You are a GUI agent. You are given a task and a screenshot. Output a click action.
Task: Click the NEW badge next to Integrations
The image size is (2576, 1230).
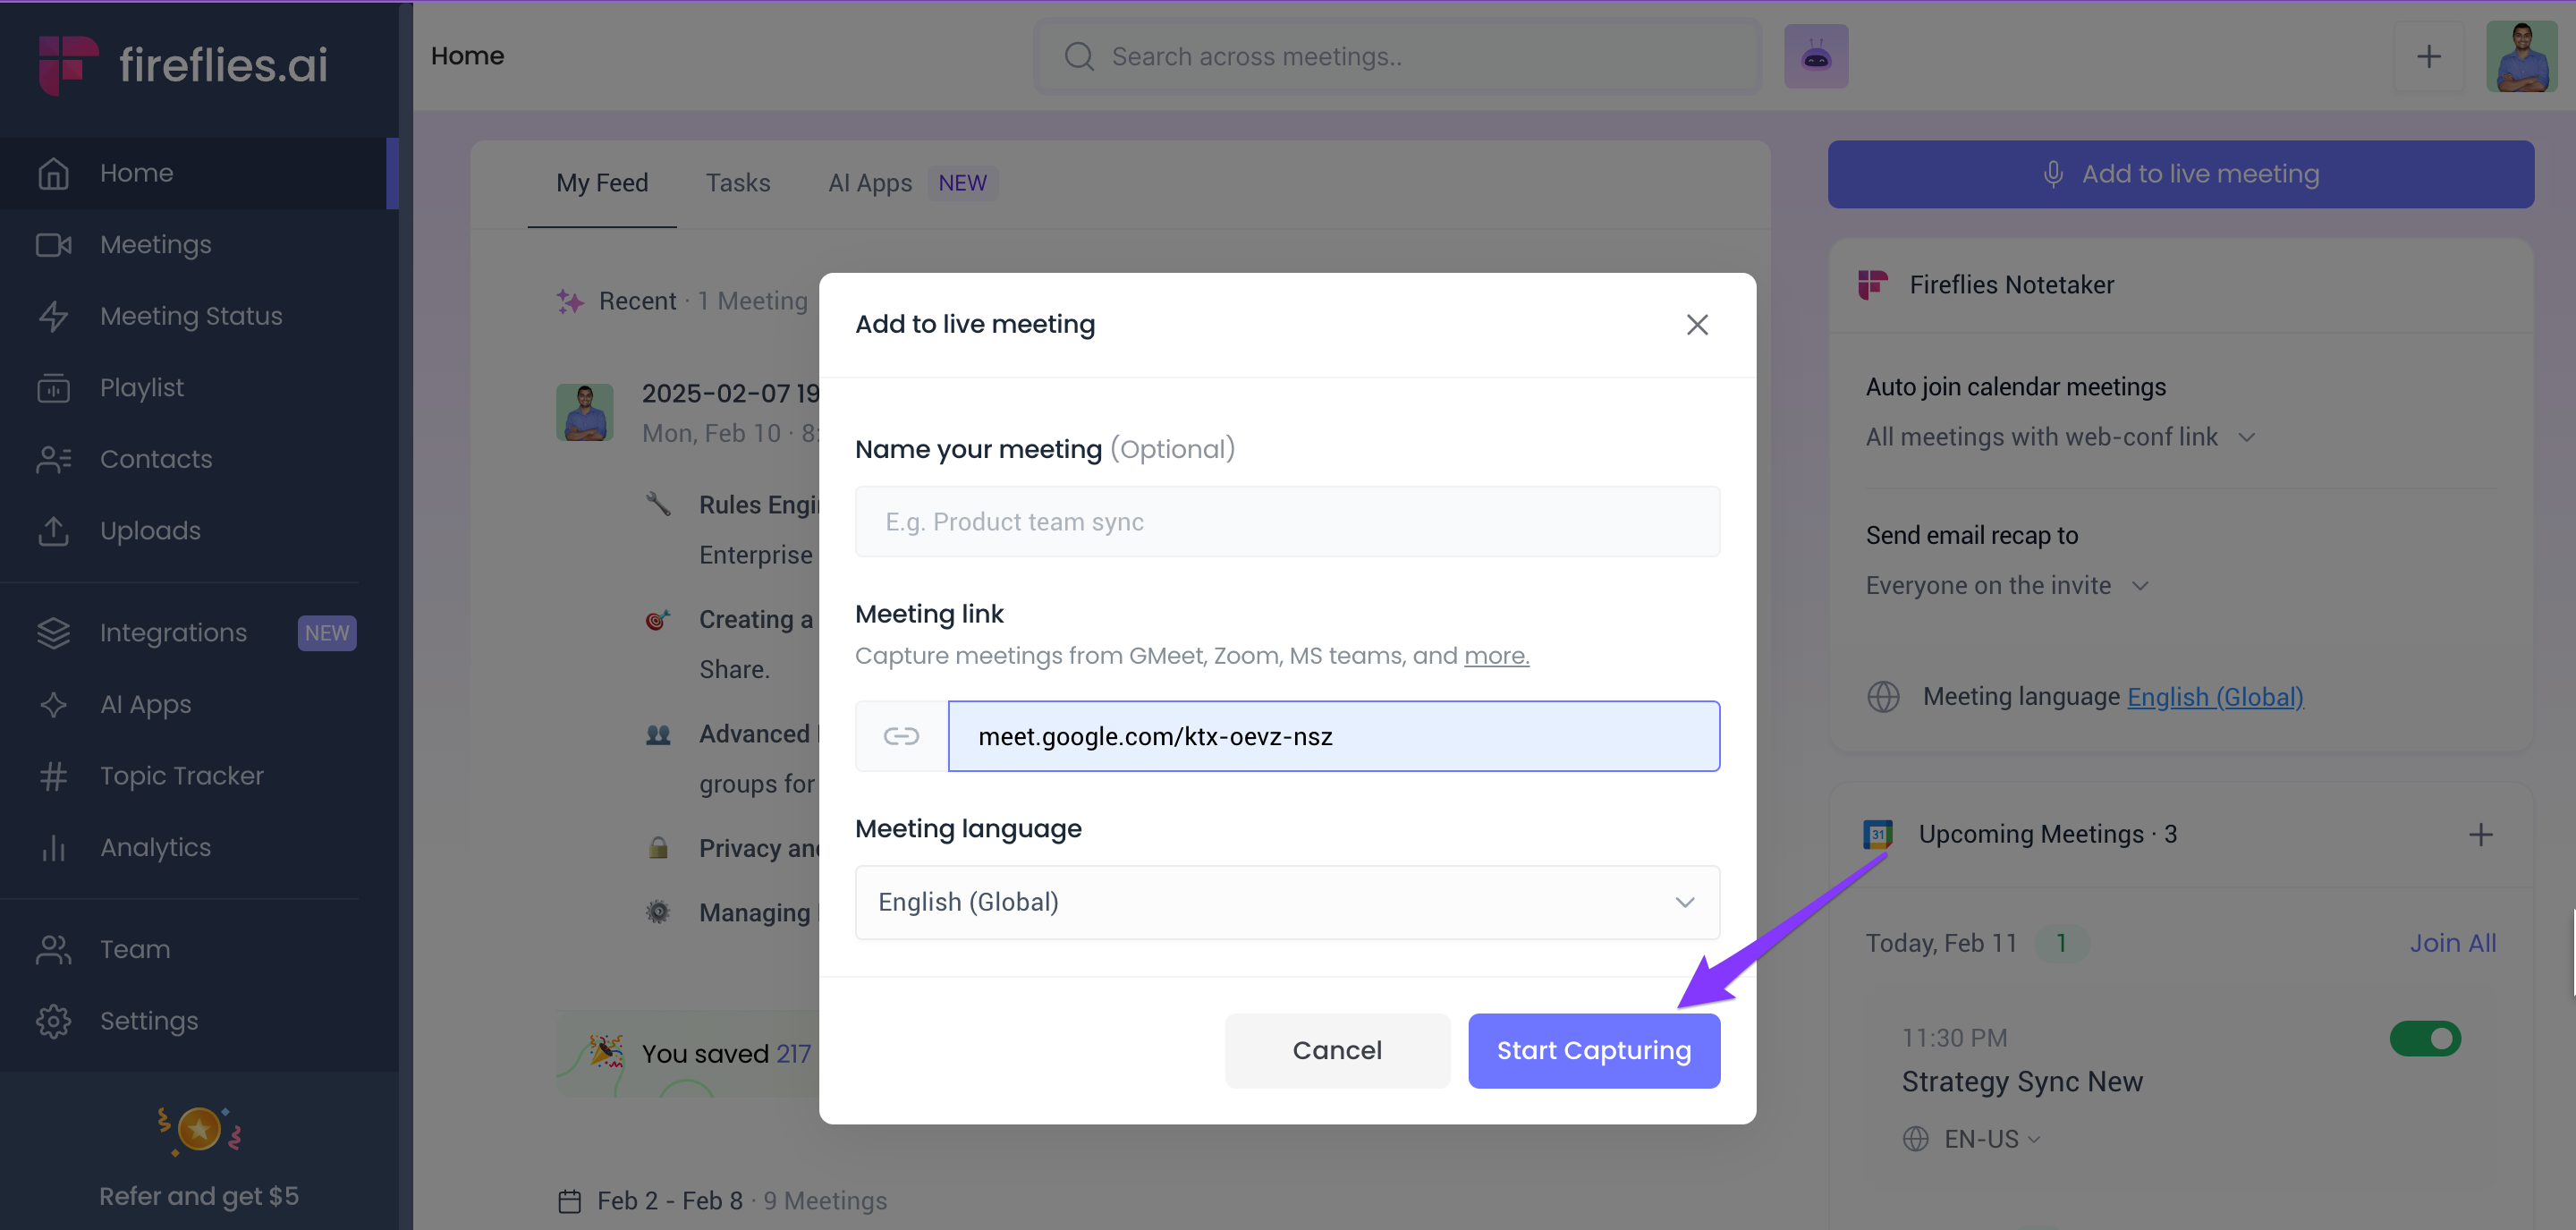(x=327, y=633)
